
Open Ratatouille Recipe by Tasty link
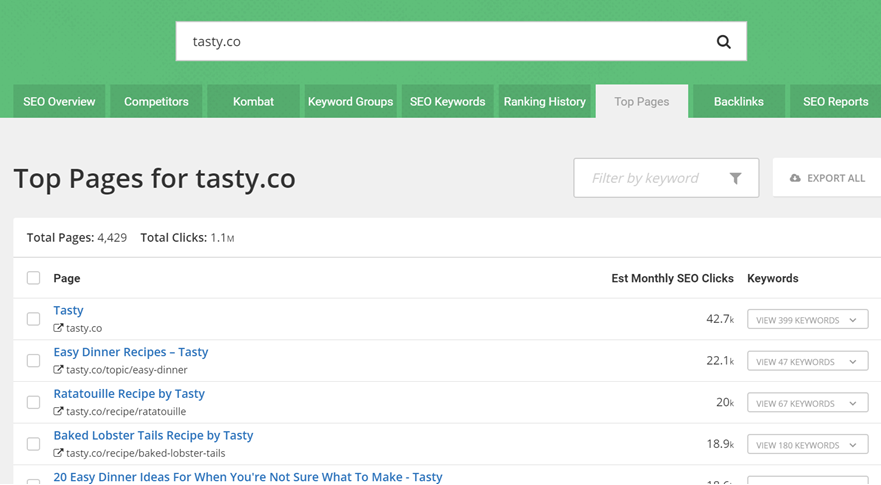point(129,393)
